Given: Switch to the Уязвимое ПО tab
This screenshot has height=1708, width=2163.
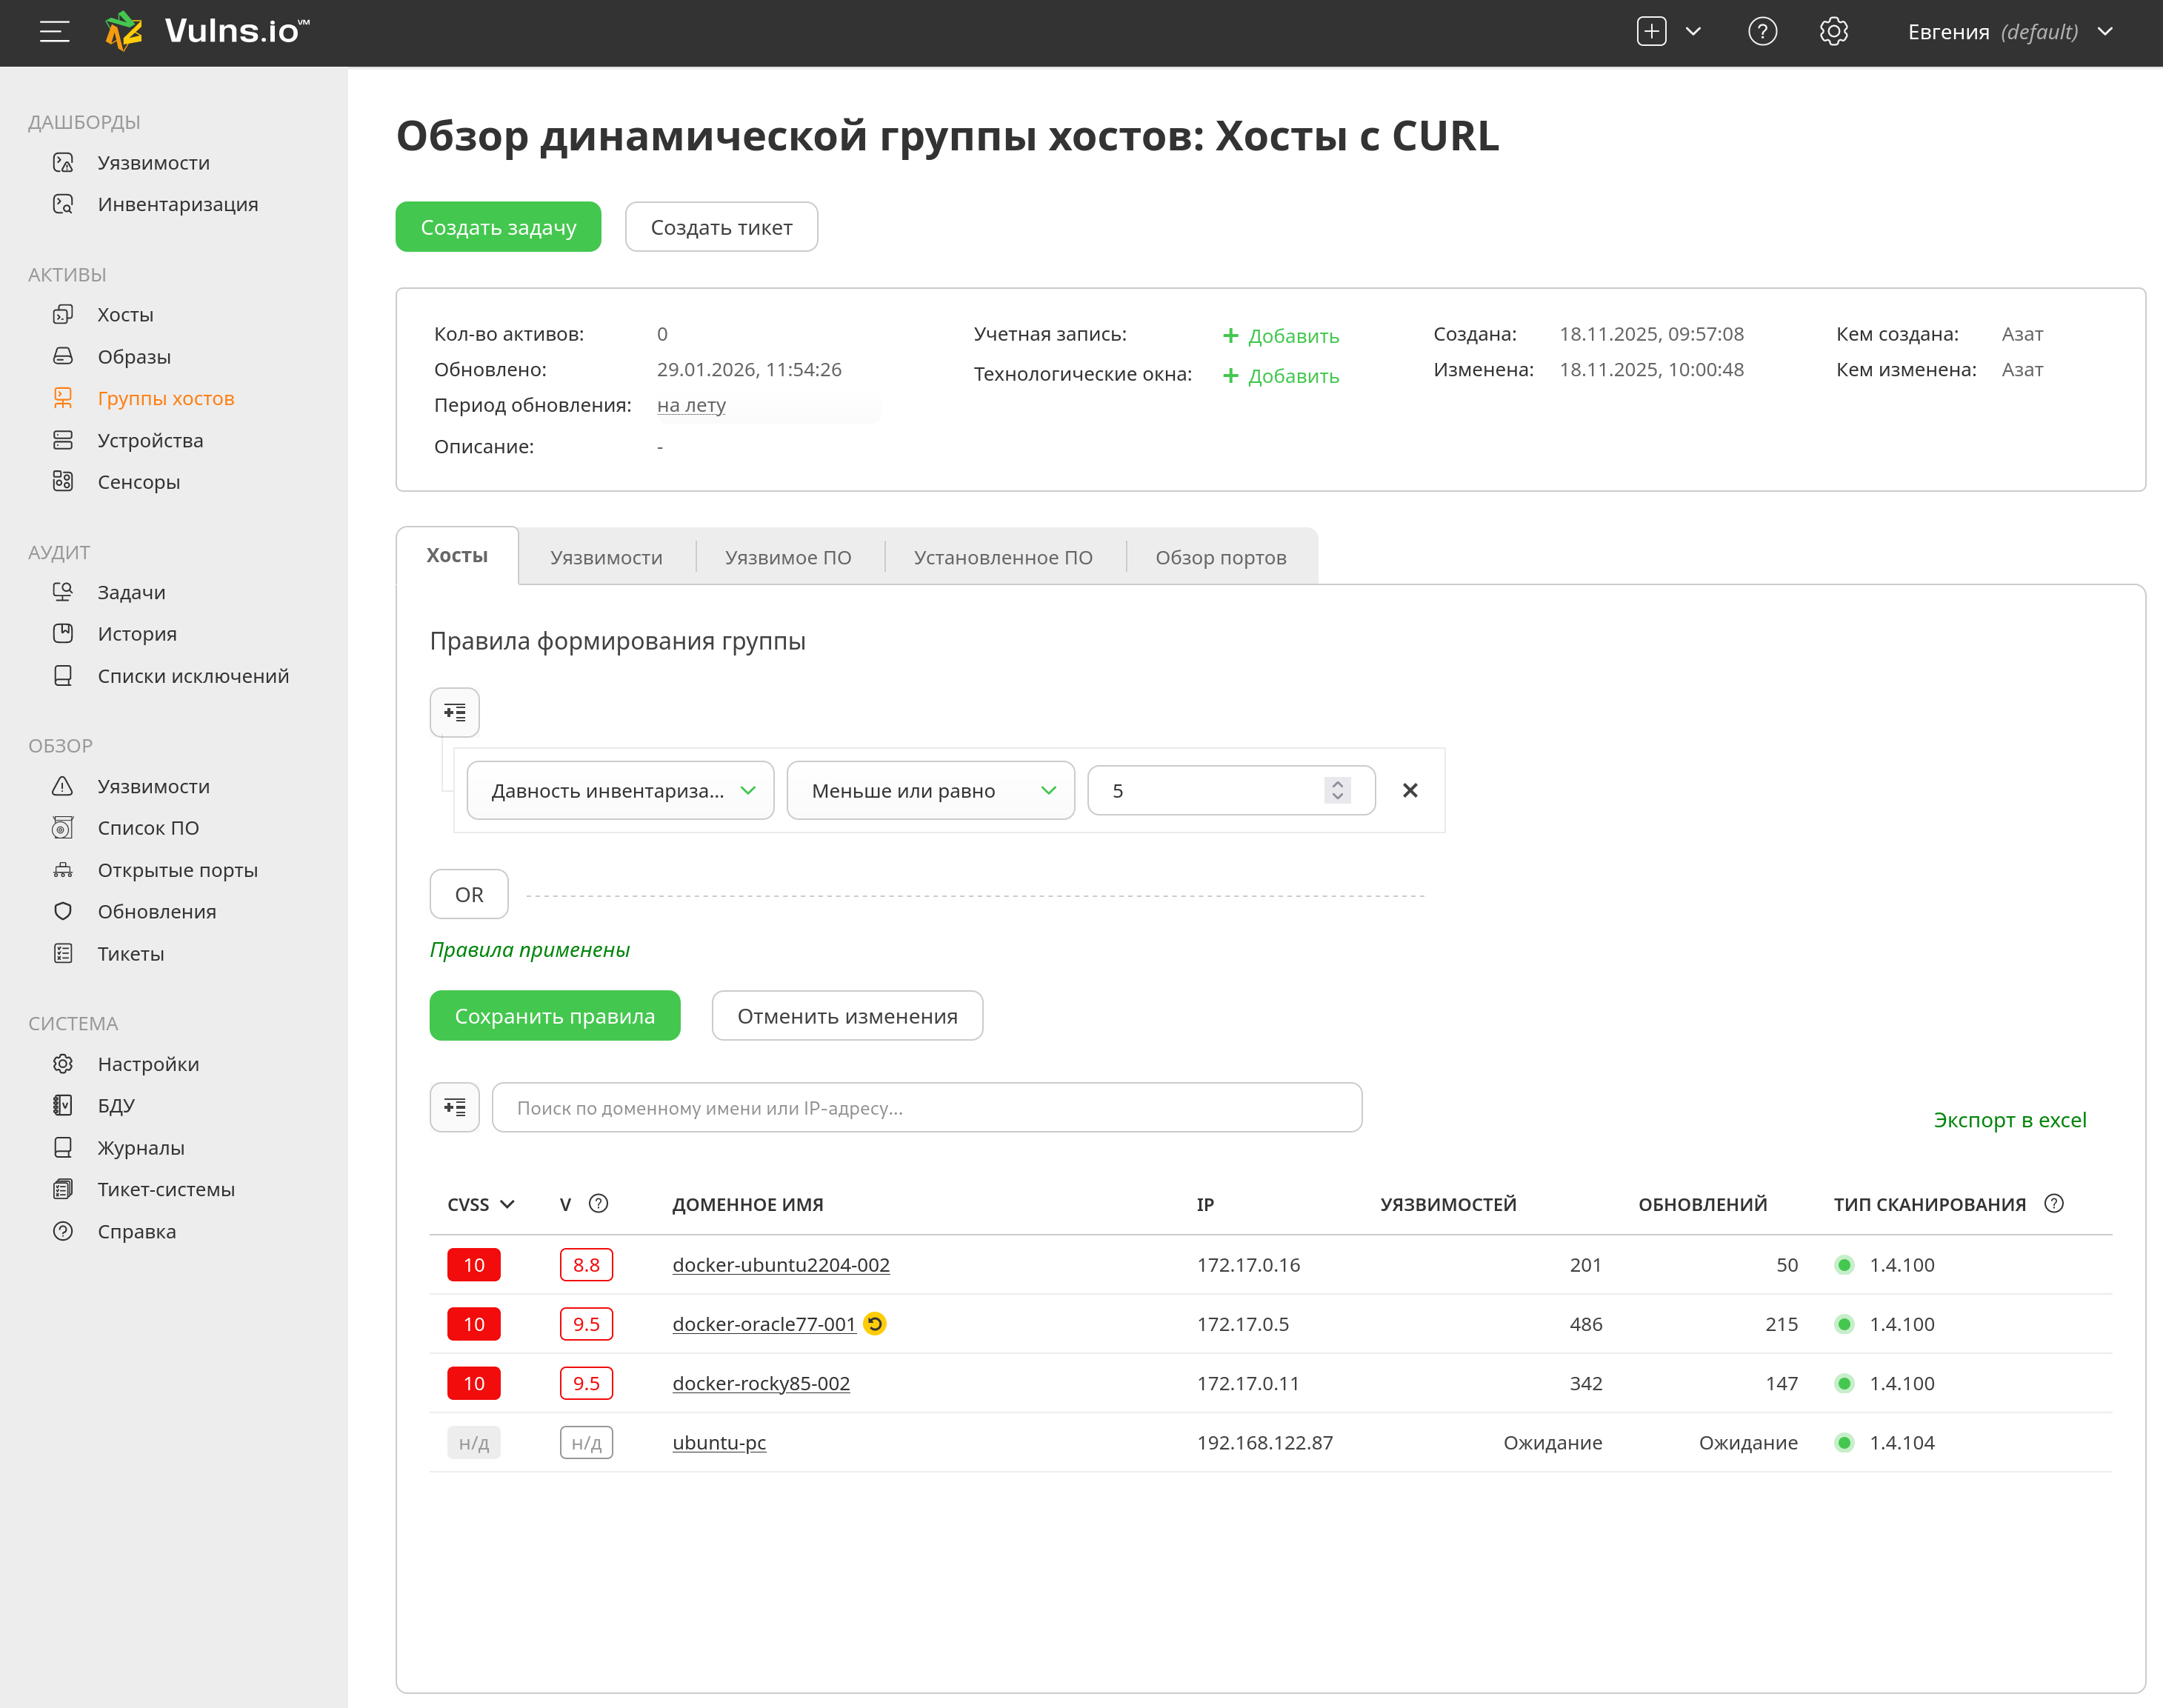Looking at the screenshot, I should tap(788, 557).
